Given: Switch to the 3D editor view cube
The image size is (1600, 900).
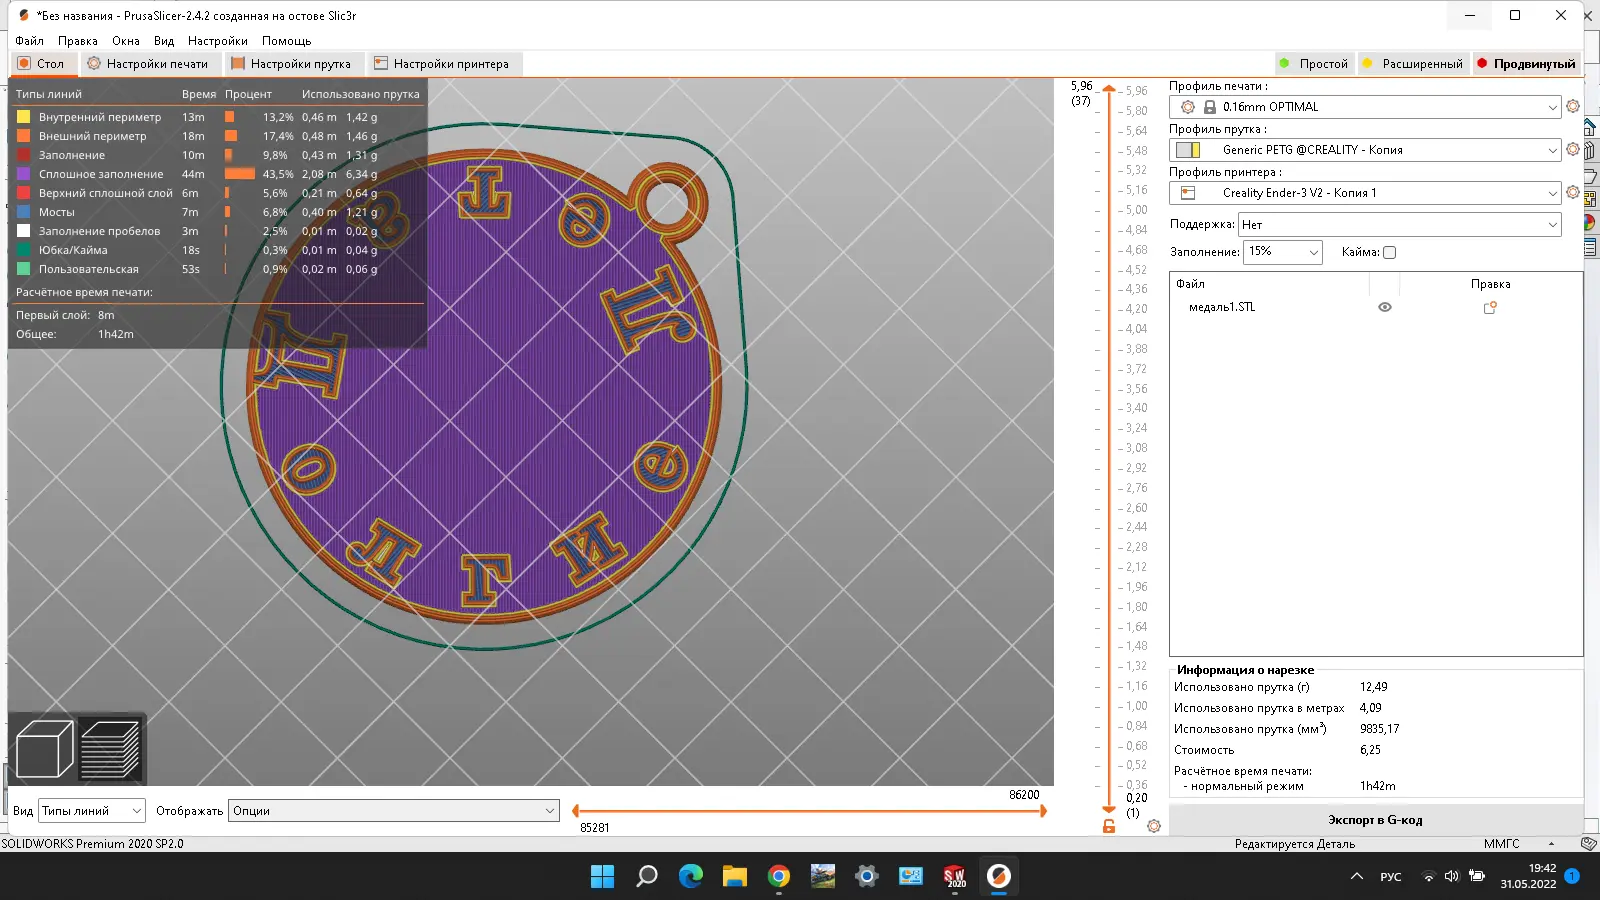Looking at the screenshot, I should tap(45, 749).
